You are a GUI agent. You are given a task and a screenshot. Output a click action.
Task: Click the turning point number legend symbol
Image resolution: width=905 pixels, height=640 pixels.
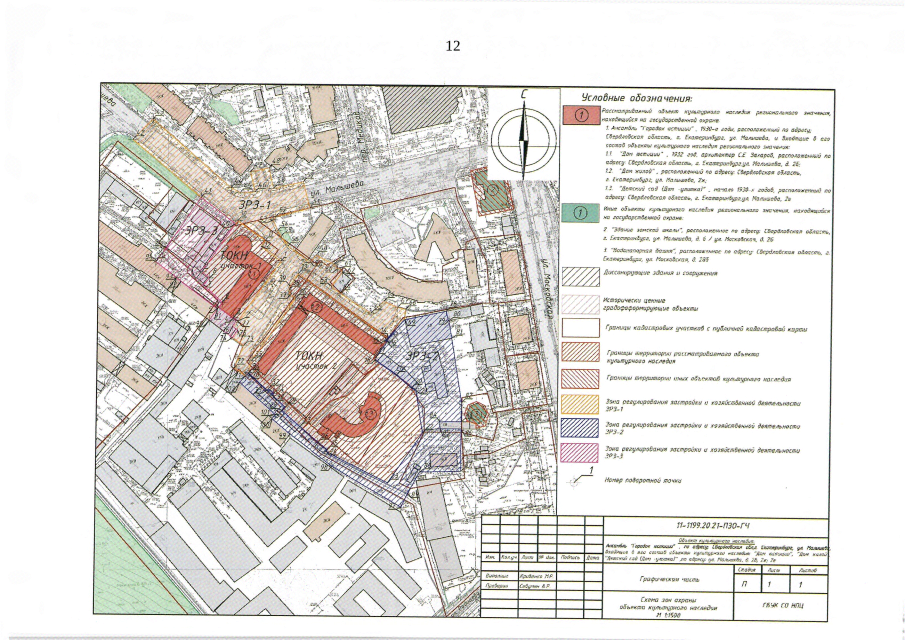click(584, 474)
